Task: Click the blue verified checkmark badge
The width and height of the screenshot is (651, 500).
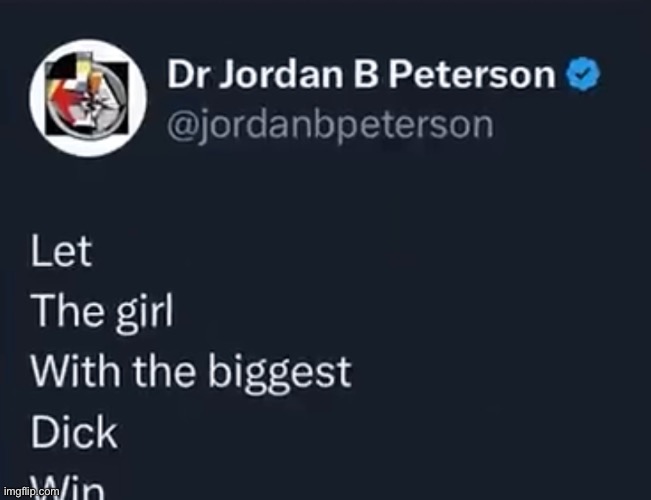Action: click(x=583, y=74)
